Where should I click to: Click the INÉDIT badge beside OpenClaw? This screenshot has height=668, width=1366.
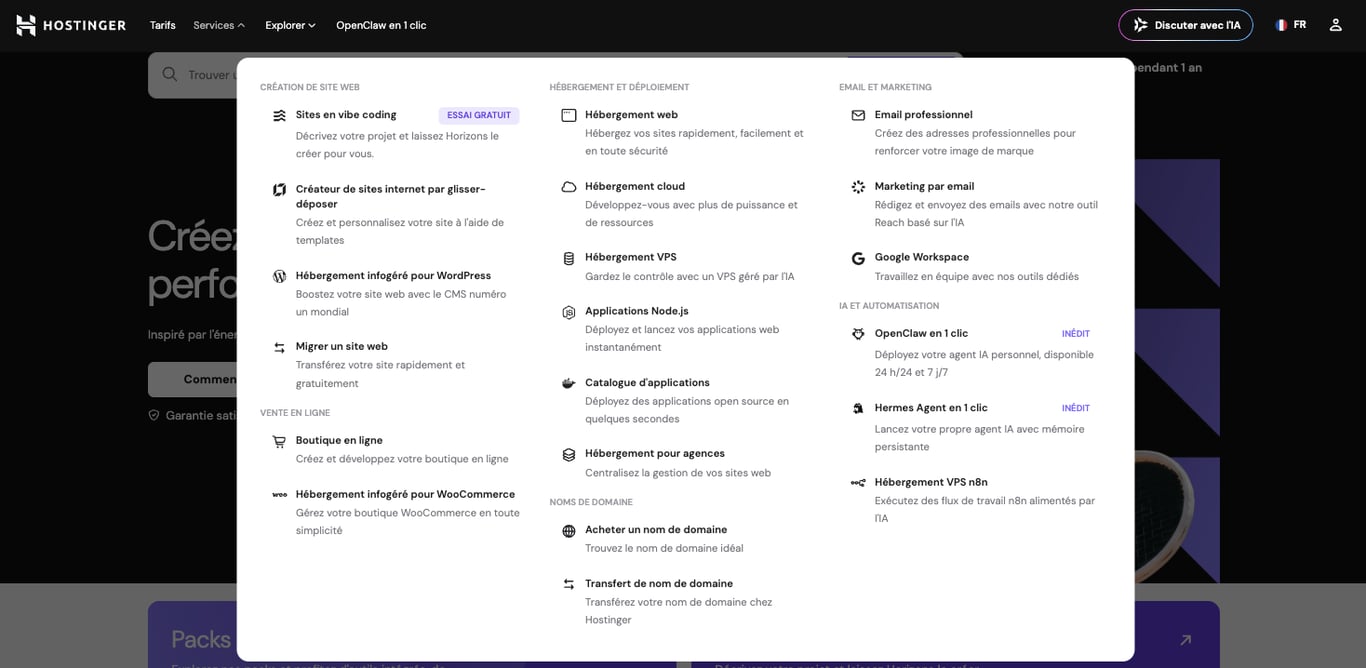pyautogui.click(x=1075, y=334)
